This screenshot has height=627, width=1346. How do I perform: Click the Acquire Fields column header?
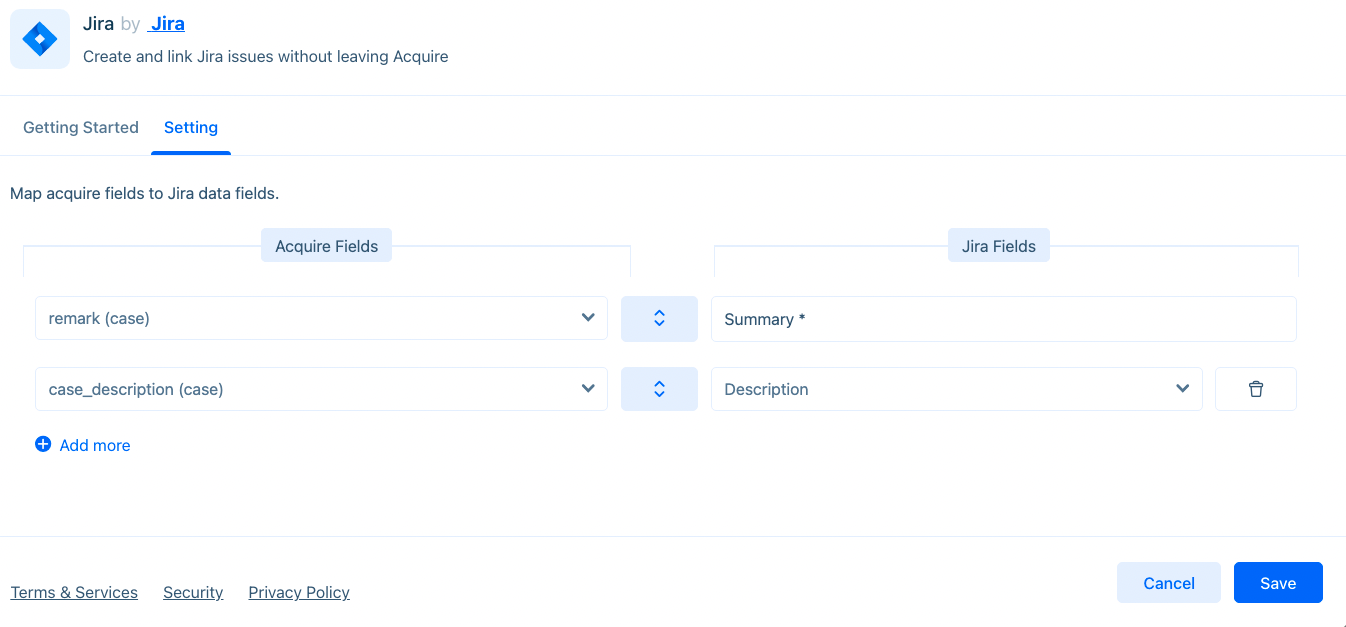click(327, 246)
